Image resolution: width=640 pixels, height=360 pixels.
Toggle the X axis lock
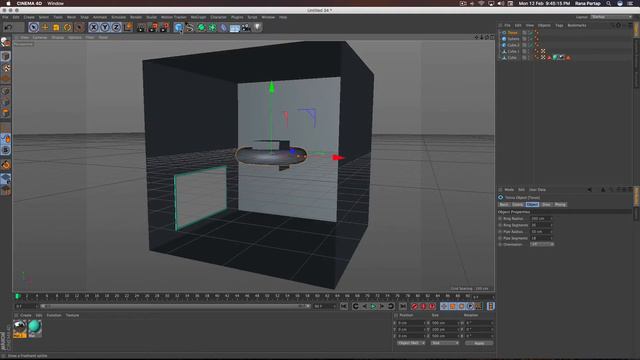[94, 27]
